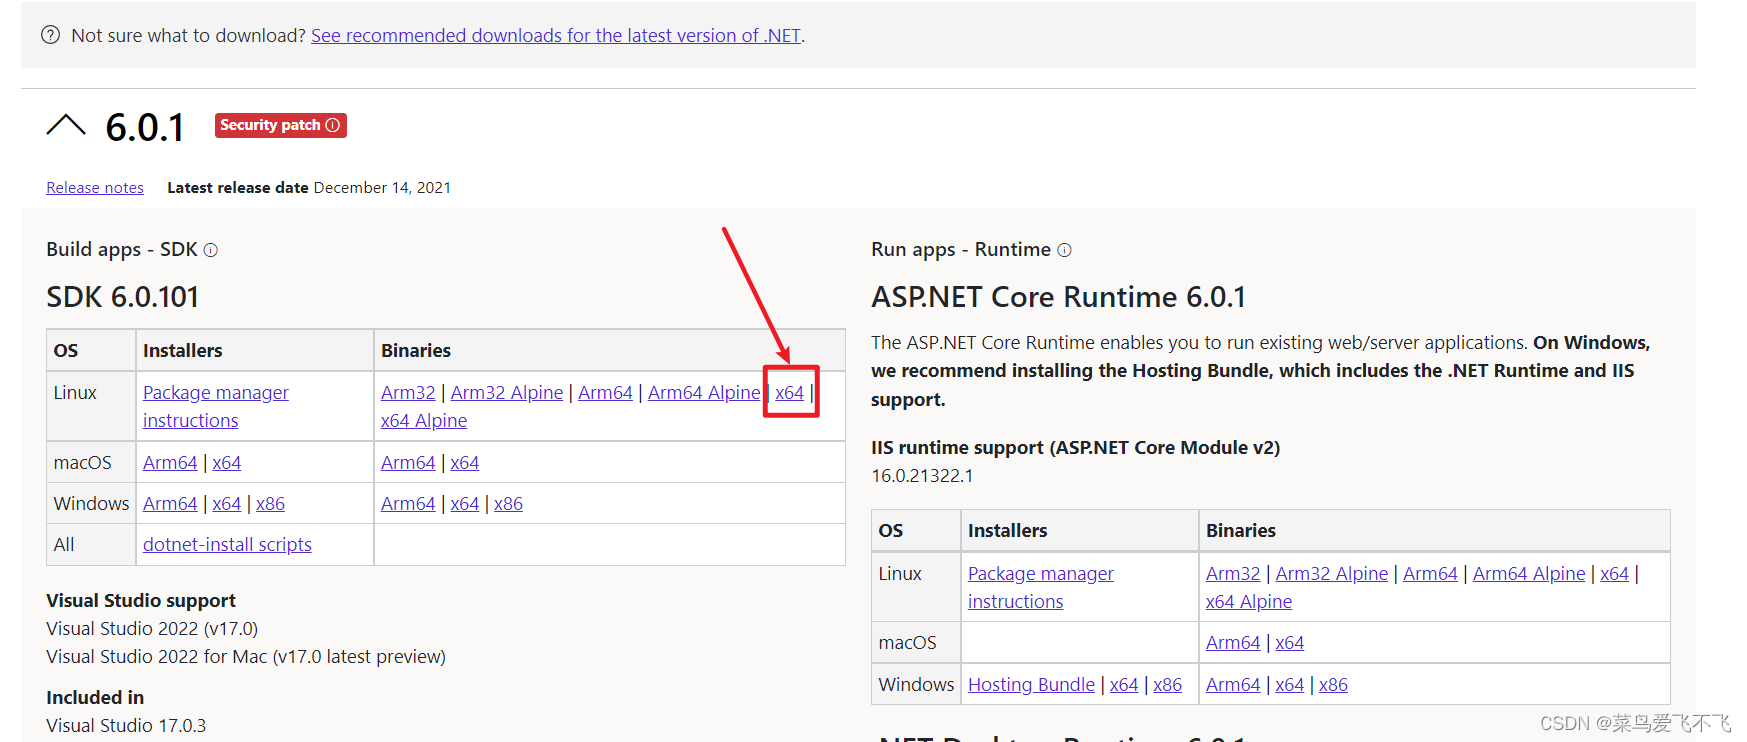
Task: Click the 'December 14, 2021' release date
Action: [x=382, y=188]
